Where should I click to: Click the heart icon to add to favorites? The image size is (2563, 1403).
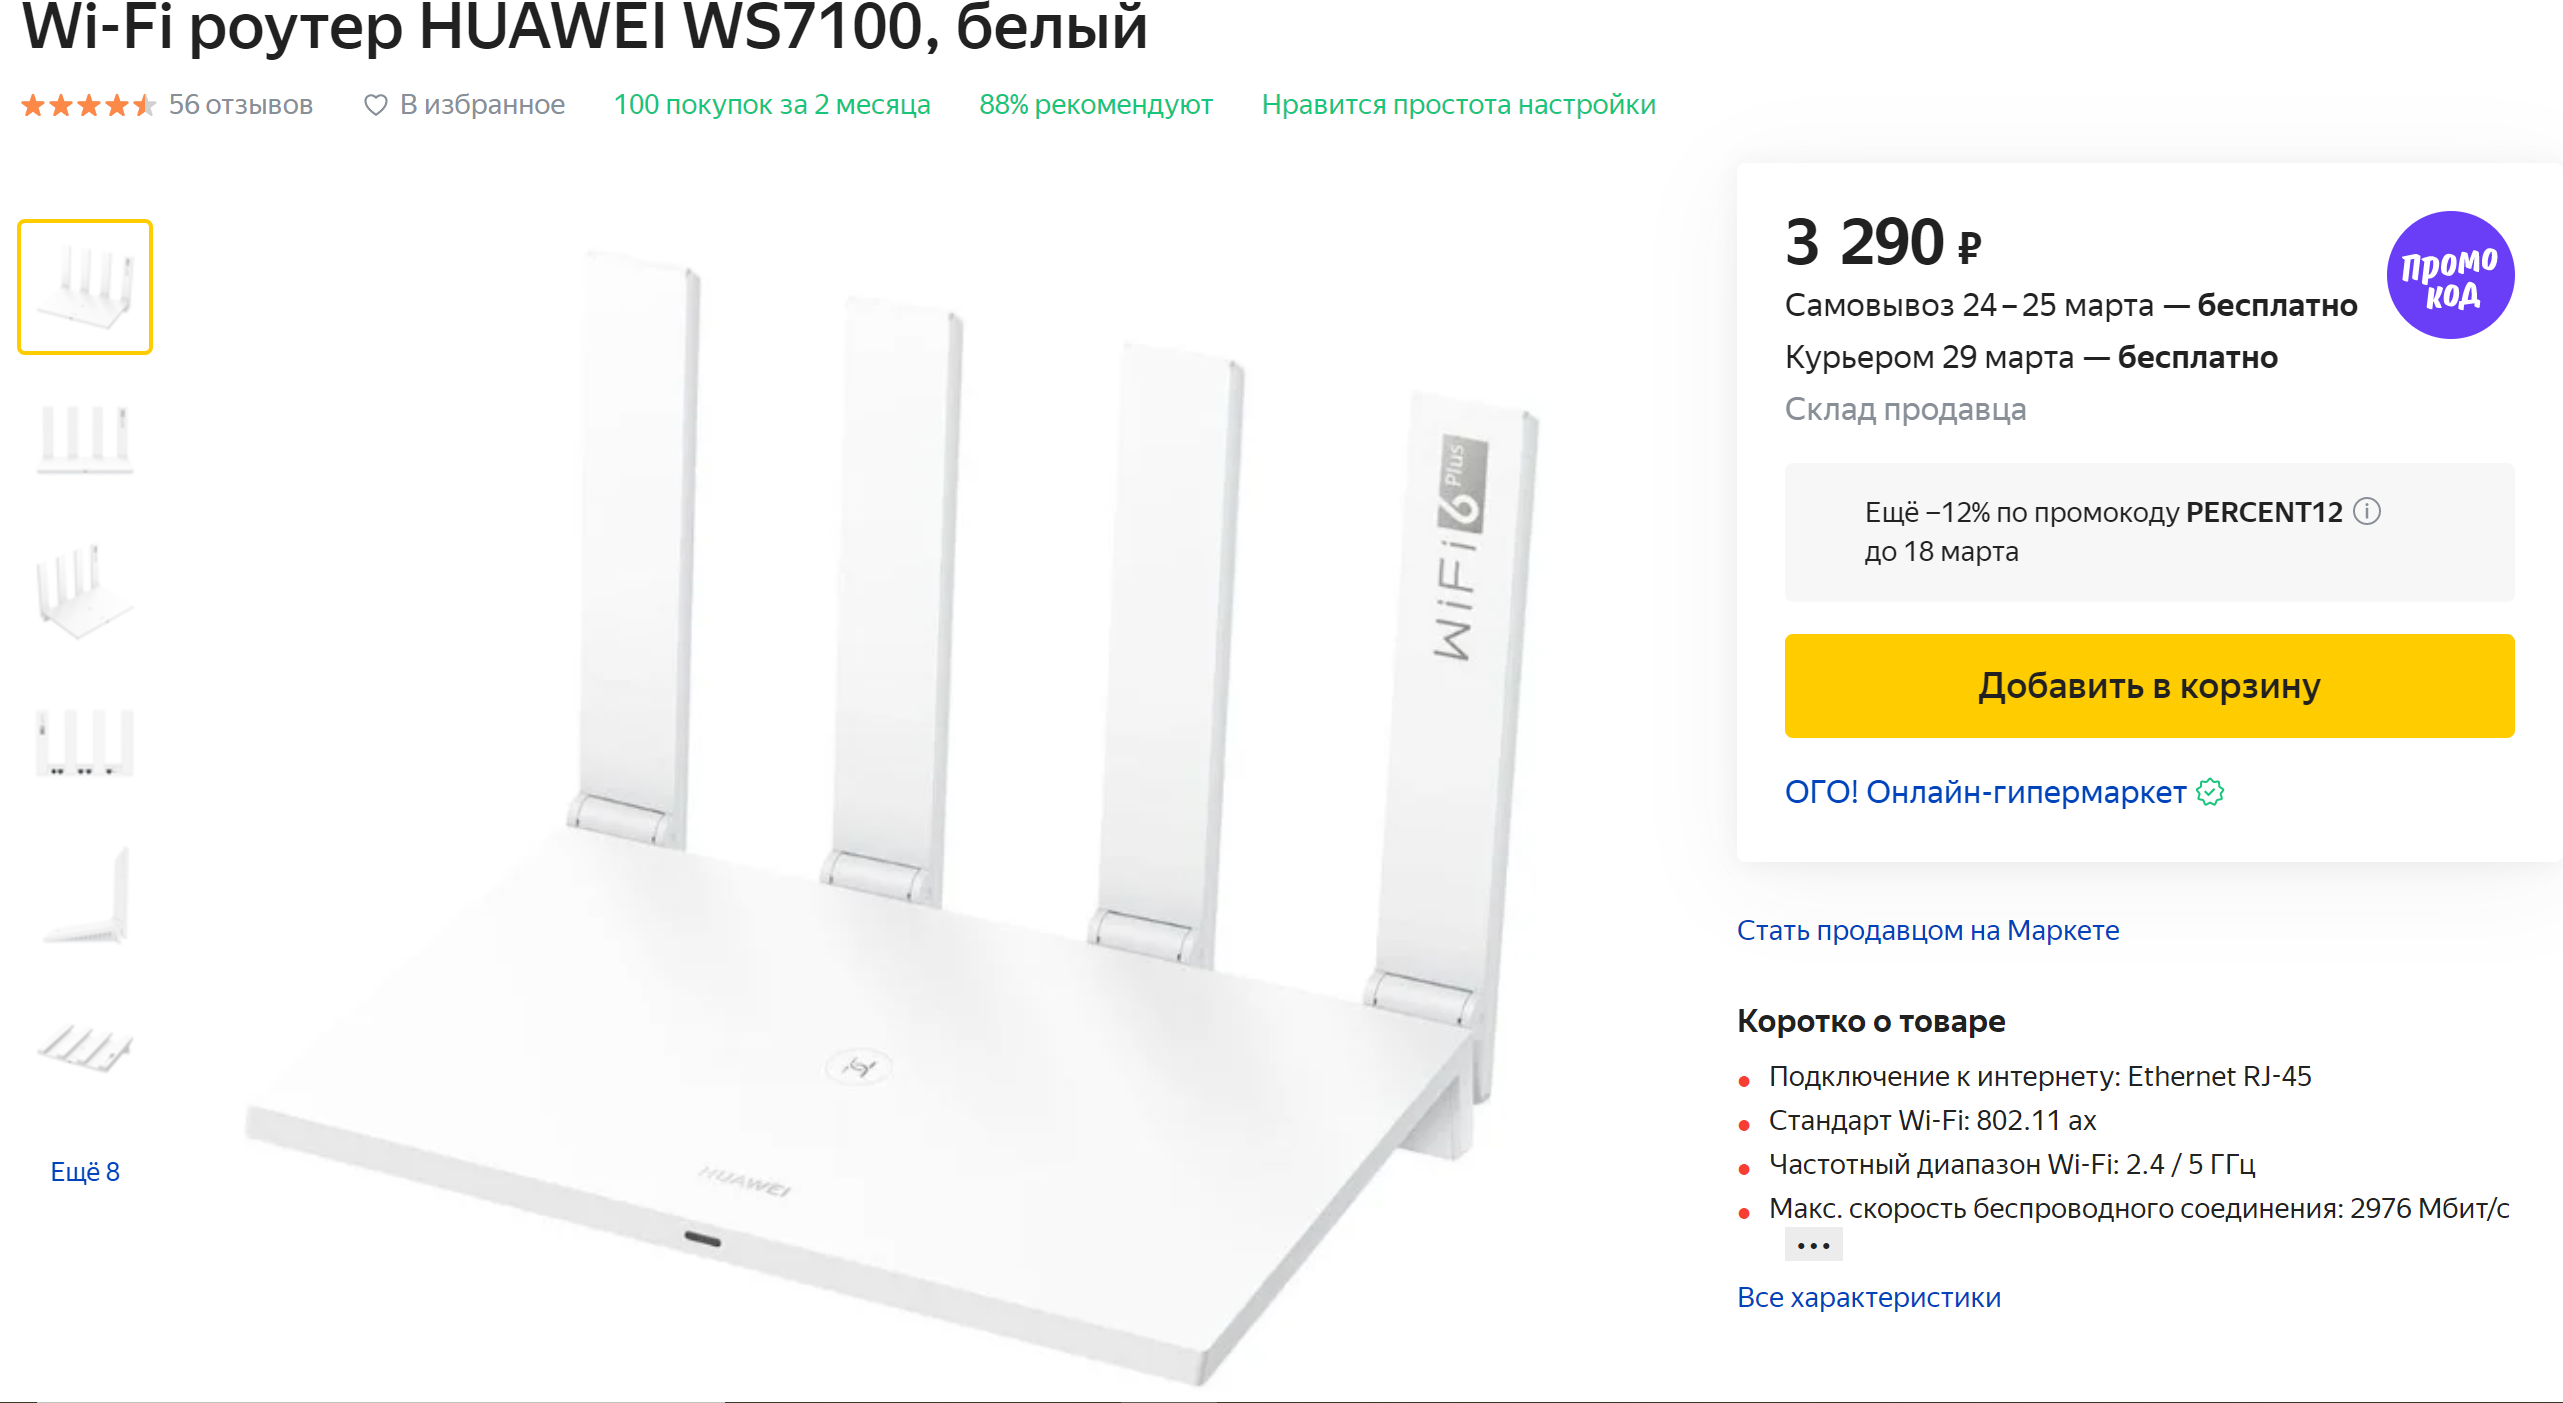pyautogui.click(x=375, y=105)
